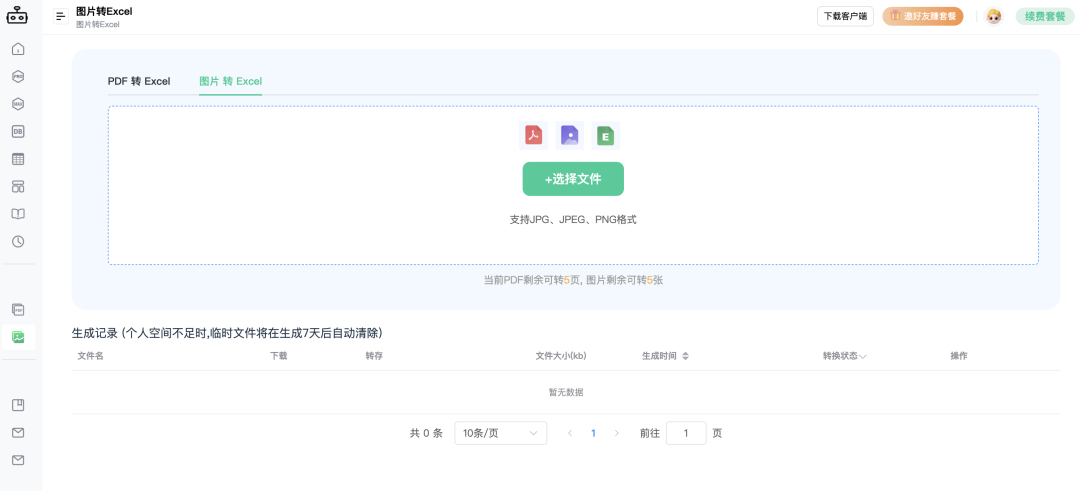
Task: Open the book sidebar icon
Action: pyautogui.click(x=18, y=214)
